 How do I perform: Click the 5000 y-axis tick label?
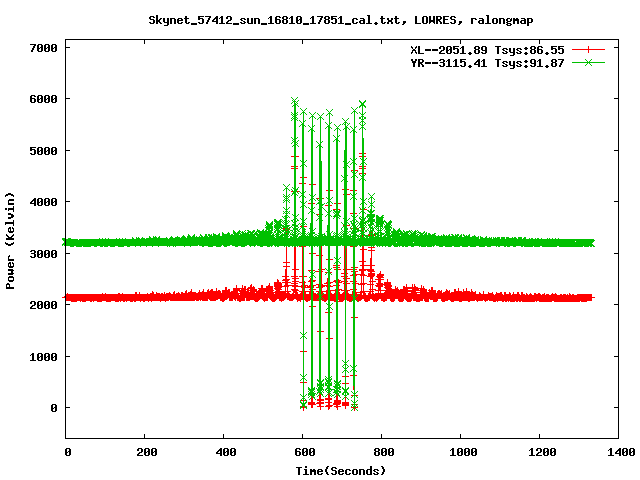pyautogui.click(x=43, y=151)
